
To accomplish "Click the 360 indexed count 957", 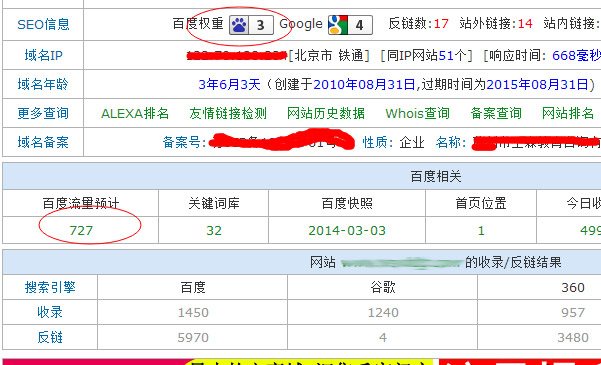I will (x=573, y=312).
